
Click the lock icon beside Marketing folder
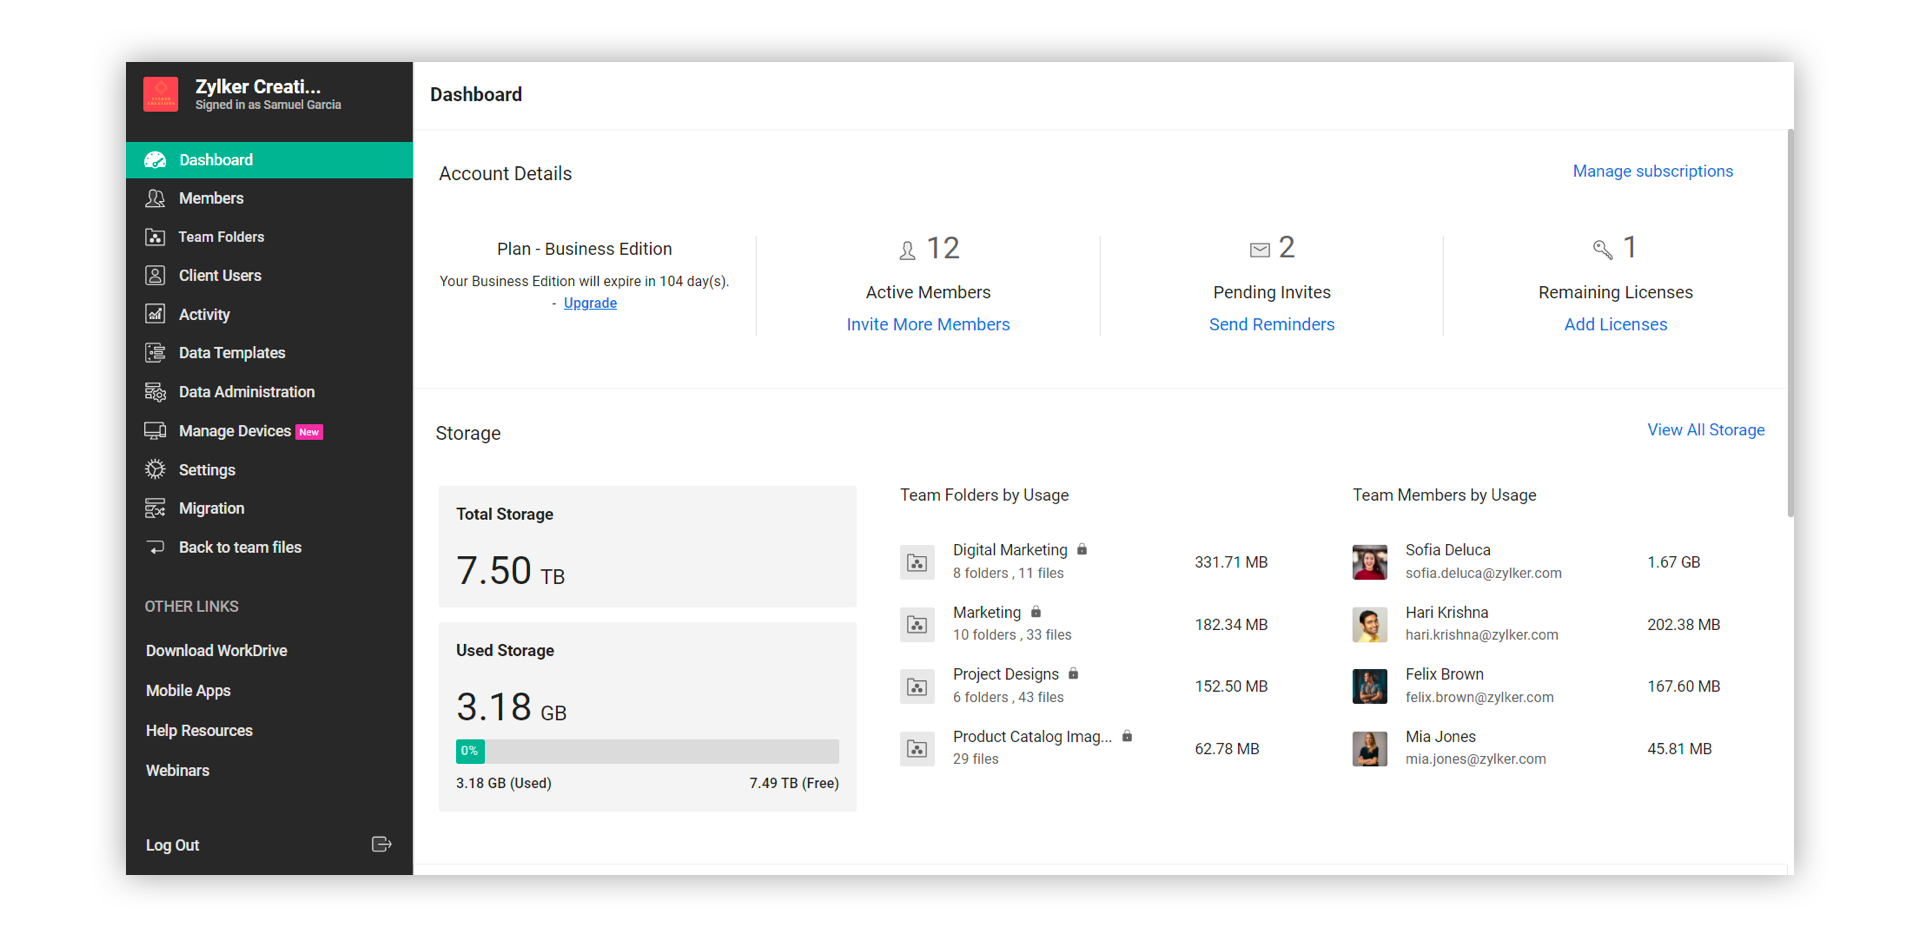point(1036,612)
